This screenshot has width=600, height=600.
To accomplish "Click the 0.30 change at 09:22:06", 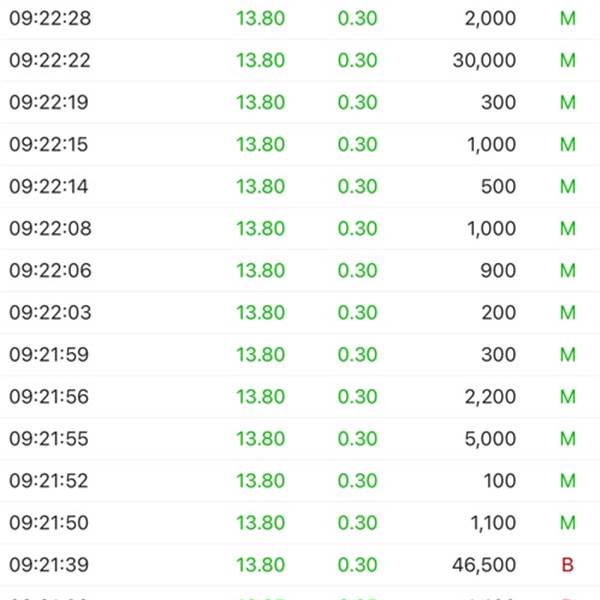I will pyautogui.click(x=358, y=271).
